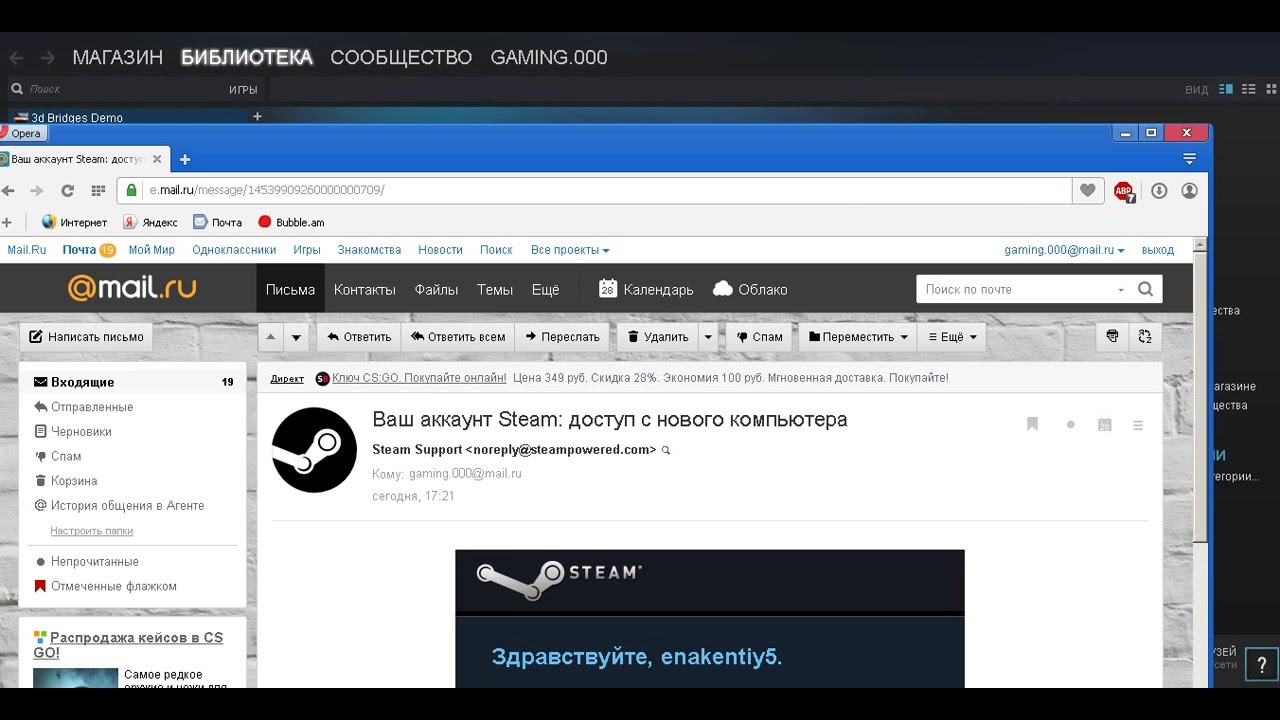Open Входящие folder
Image resolution: width=1280 pixels, height=720 pixels.
click(x=133, y=382)
